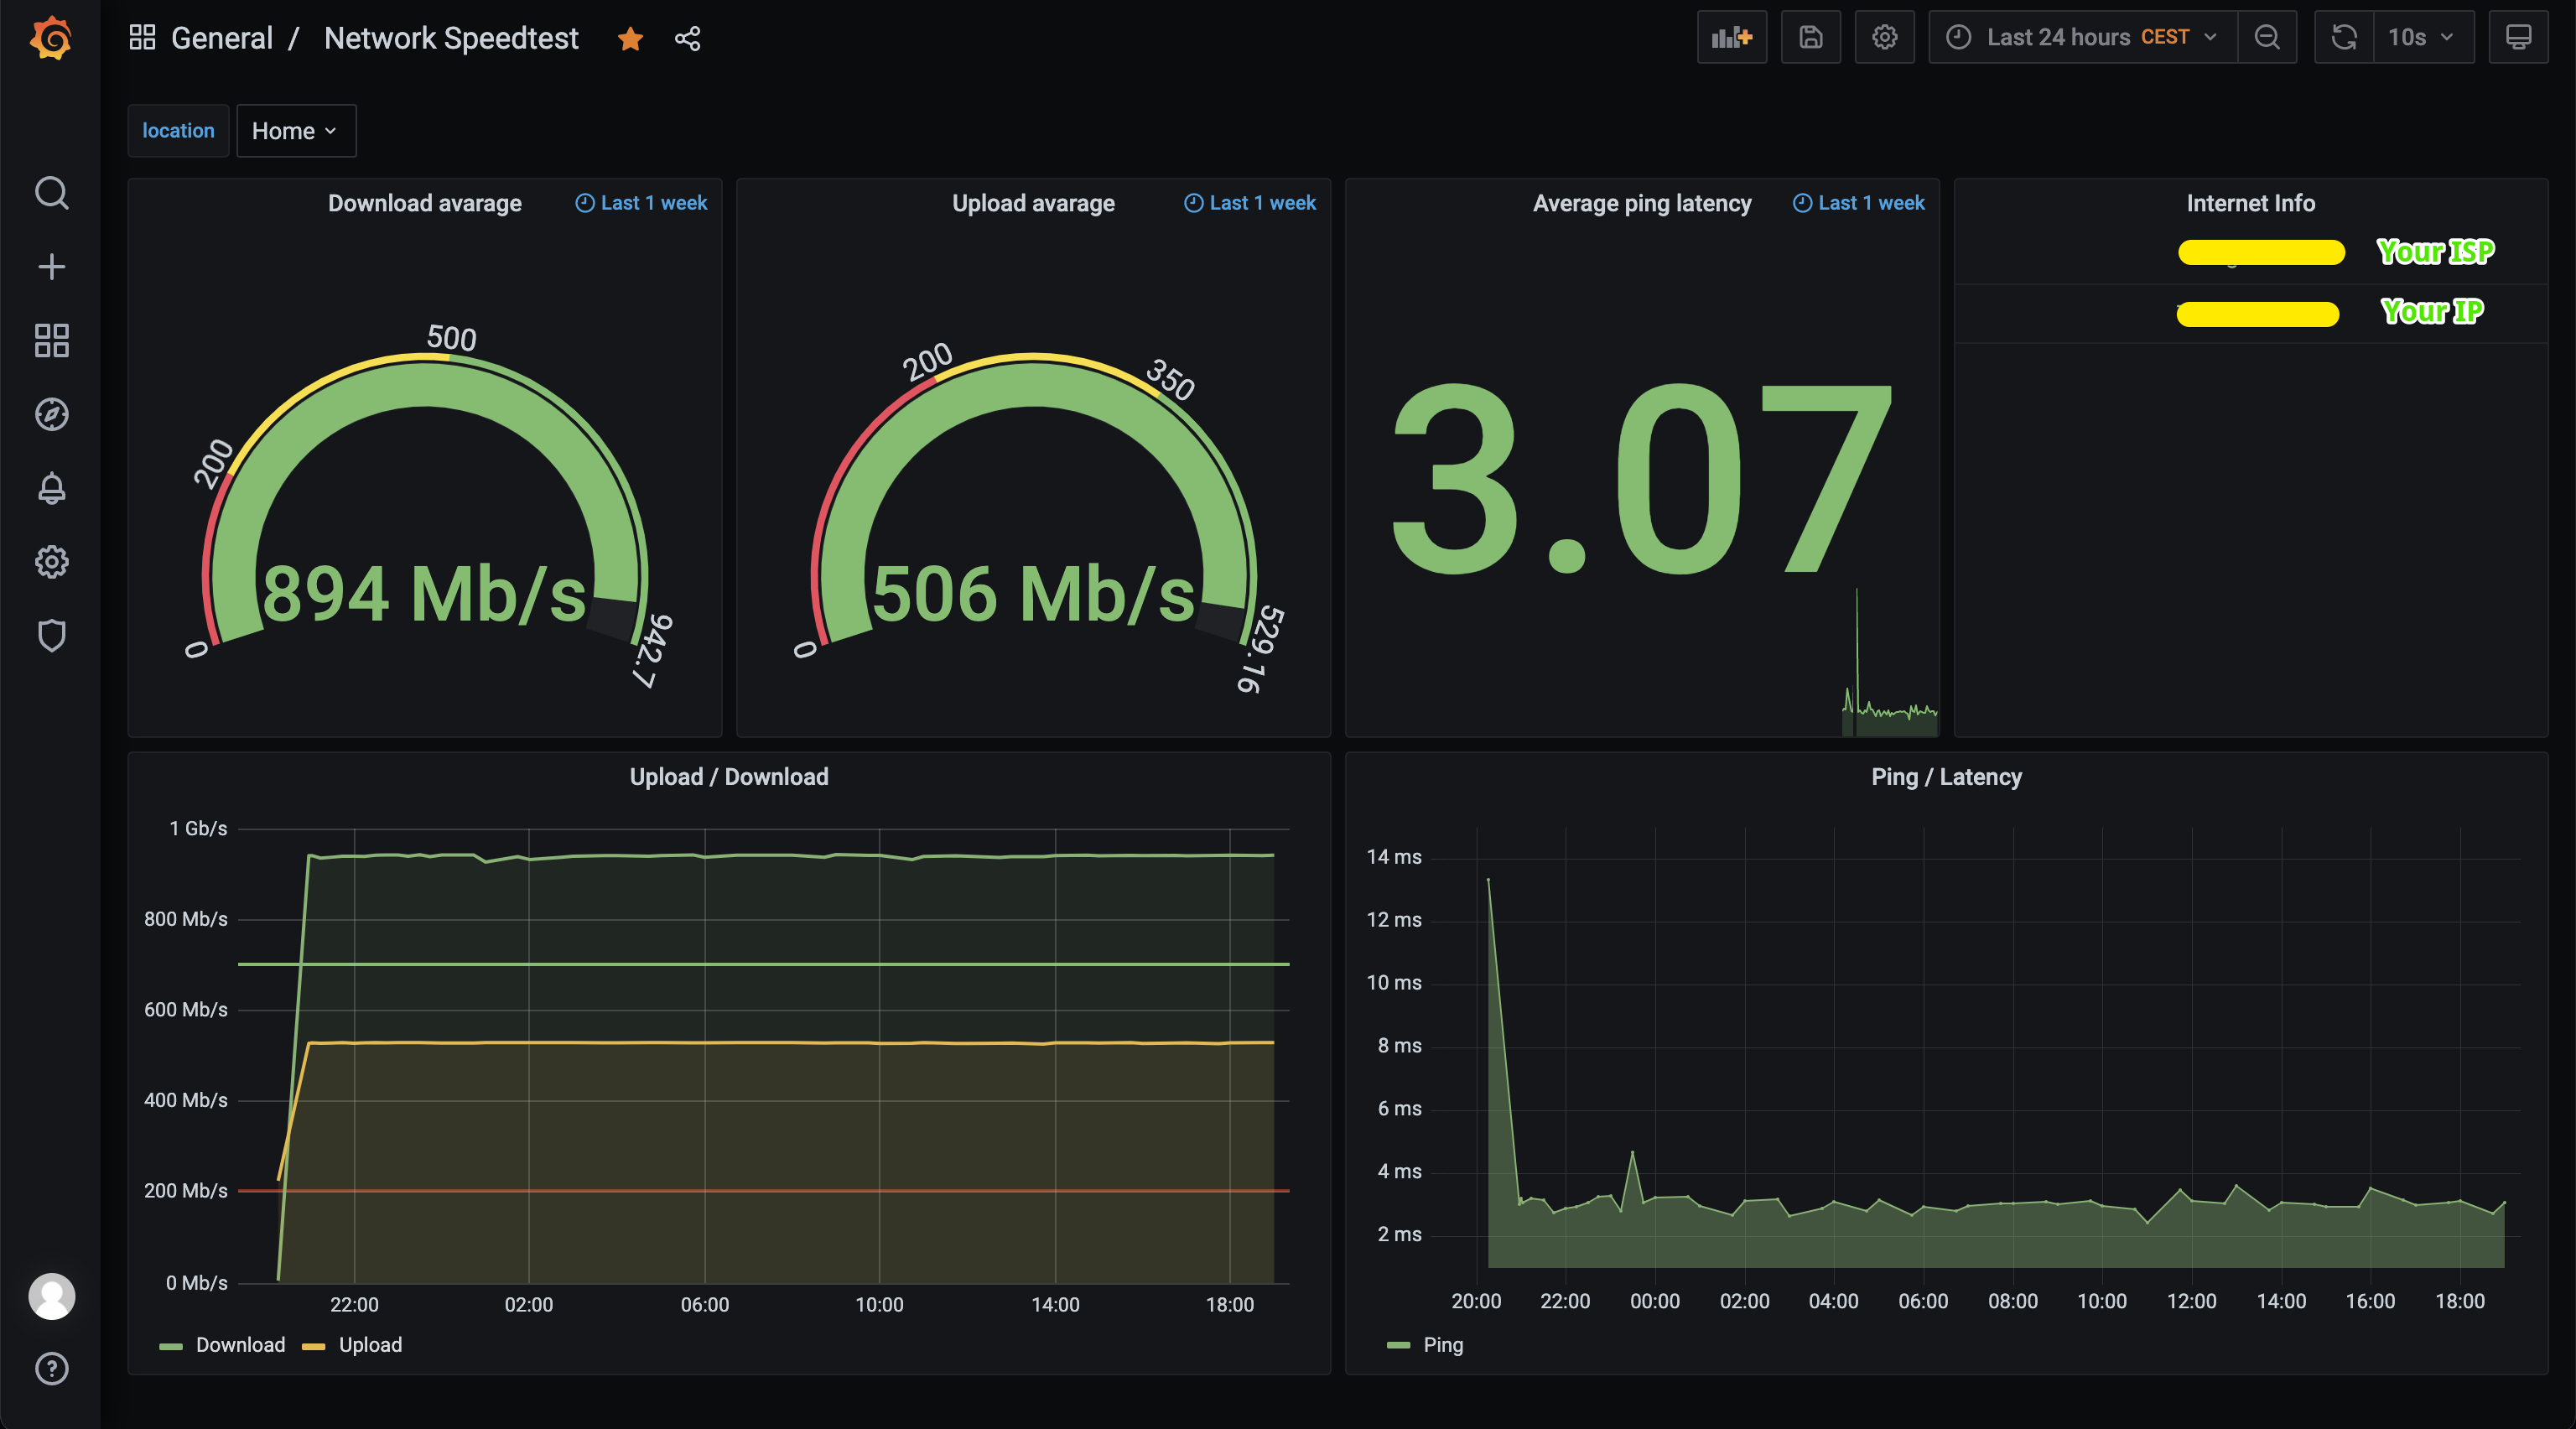Viewport: 2576px width, 1429px height.
Task: Open the Server admin shield icon
Action: [51, 635]
